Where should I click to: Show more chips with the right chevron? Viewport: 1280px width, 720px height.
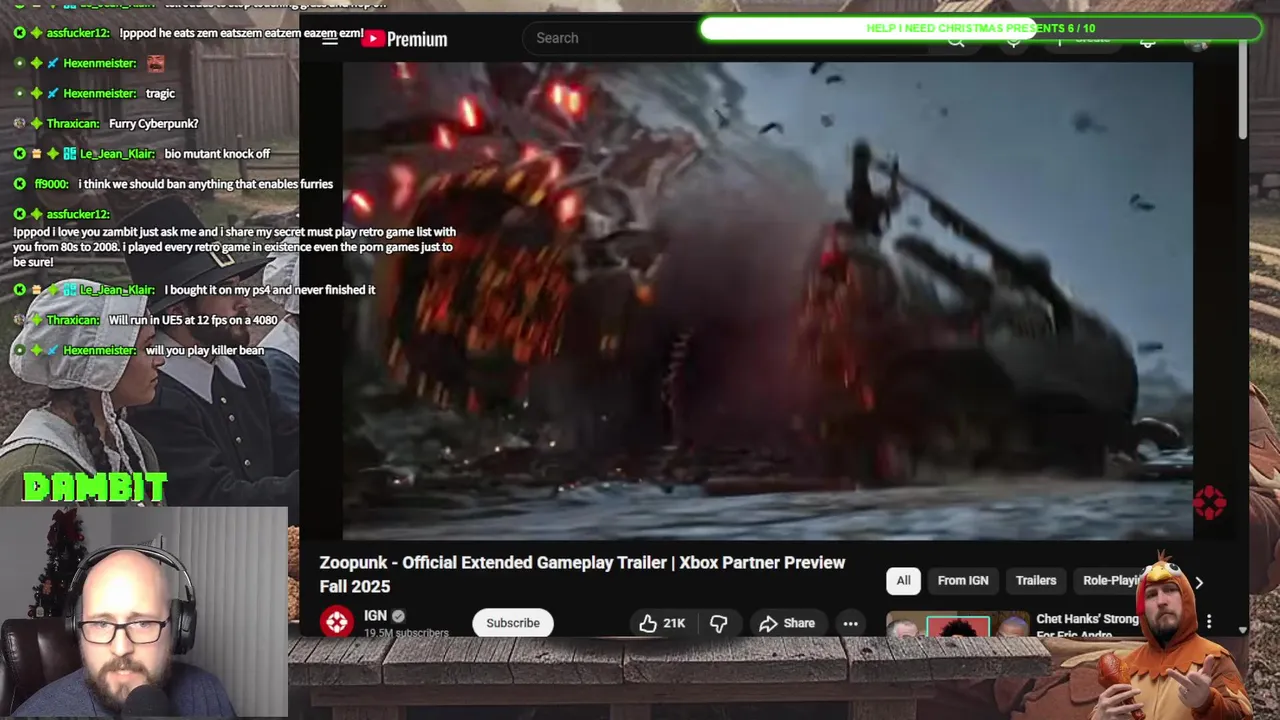1199,582
